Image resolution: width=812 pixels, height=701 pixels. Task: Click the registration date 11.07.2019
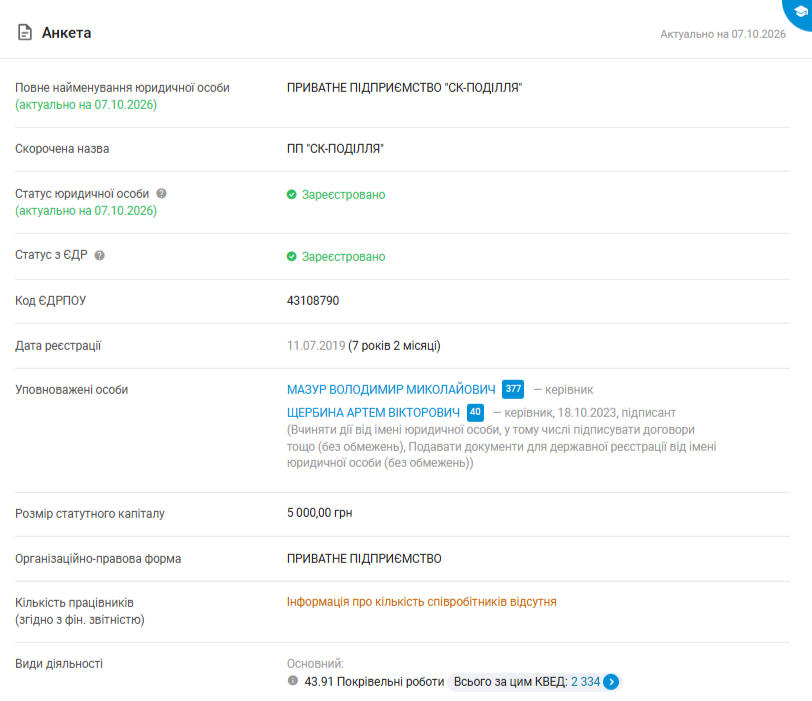[316, 346]
